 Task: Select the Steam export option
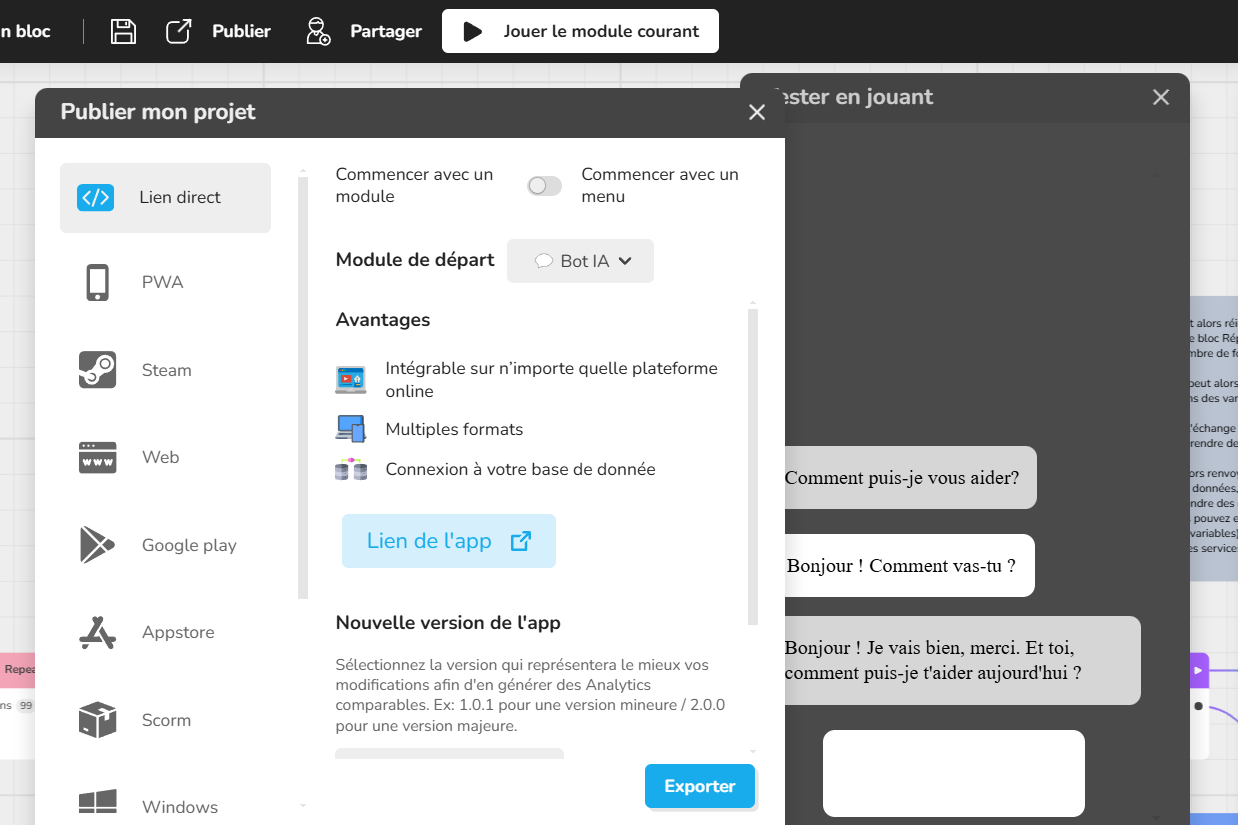(165, 370)
